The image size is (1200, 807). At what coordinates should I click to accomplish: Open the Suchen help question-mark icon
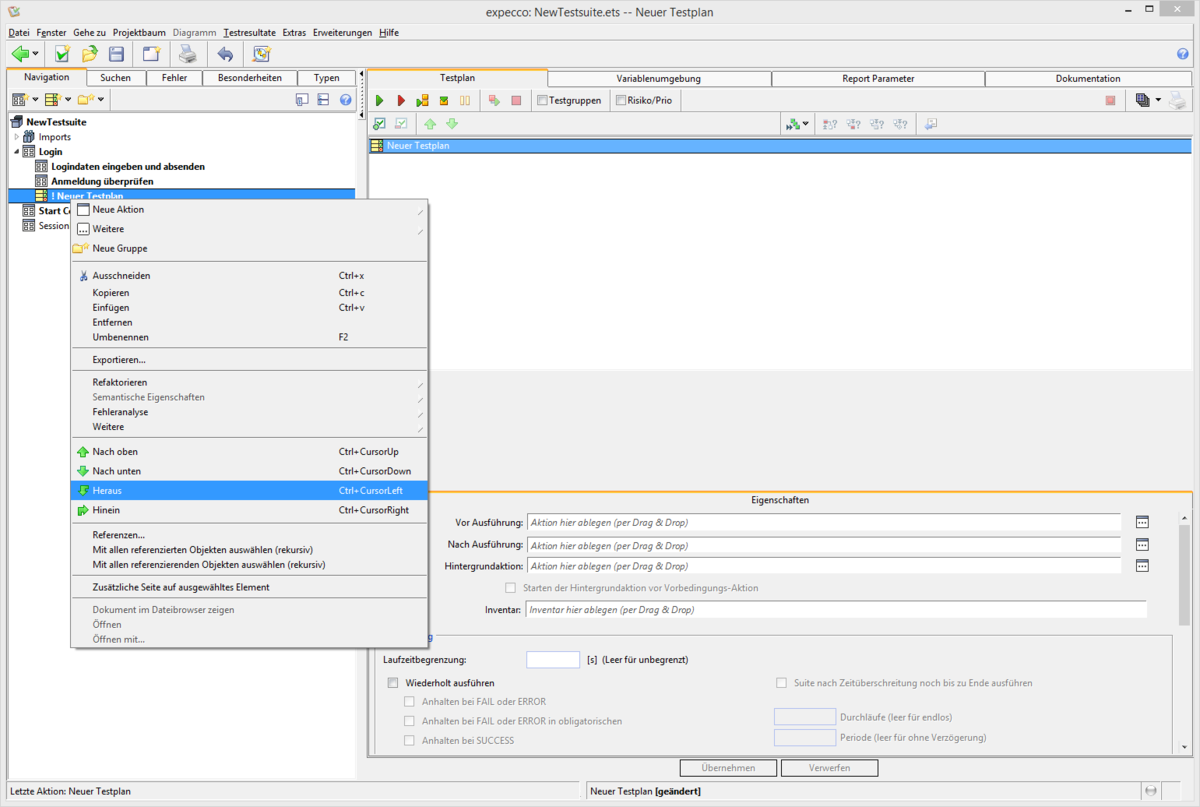tap(345, 100)
